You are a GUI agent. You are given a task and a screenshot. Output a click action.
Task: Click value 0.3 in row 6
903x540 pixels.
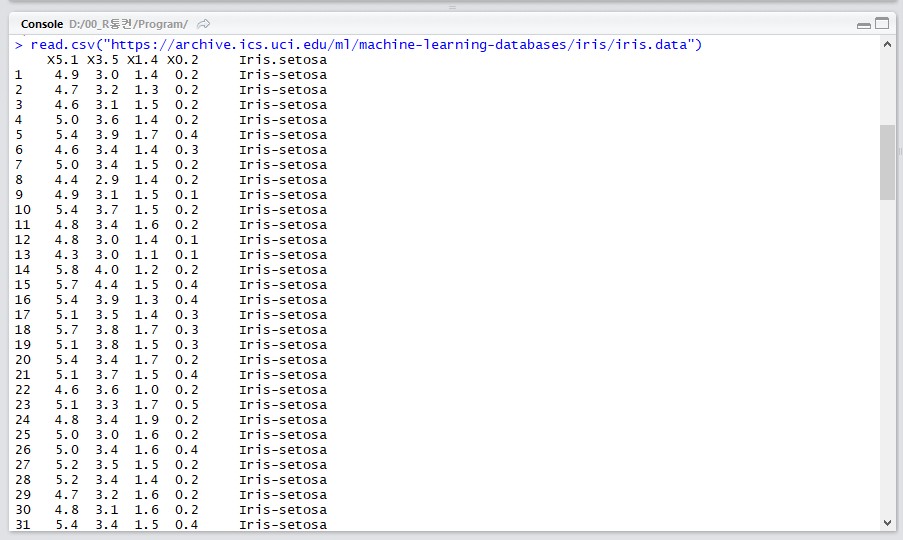pyautogui.click(x=187, y=150)
